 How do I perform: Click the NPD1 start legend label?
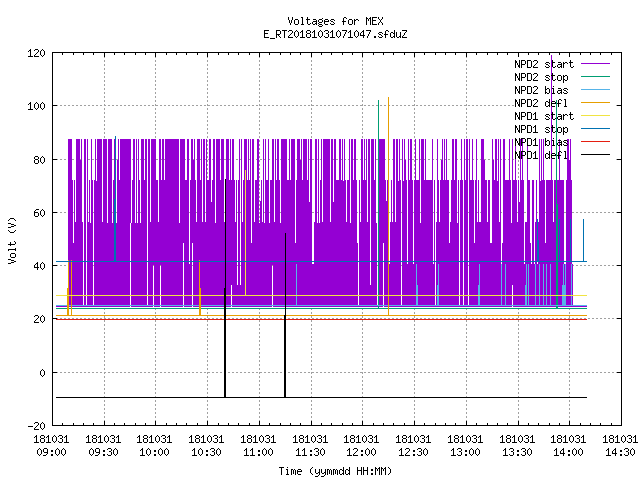point(544,116)
